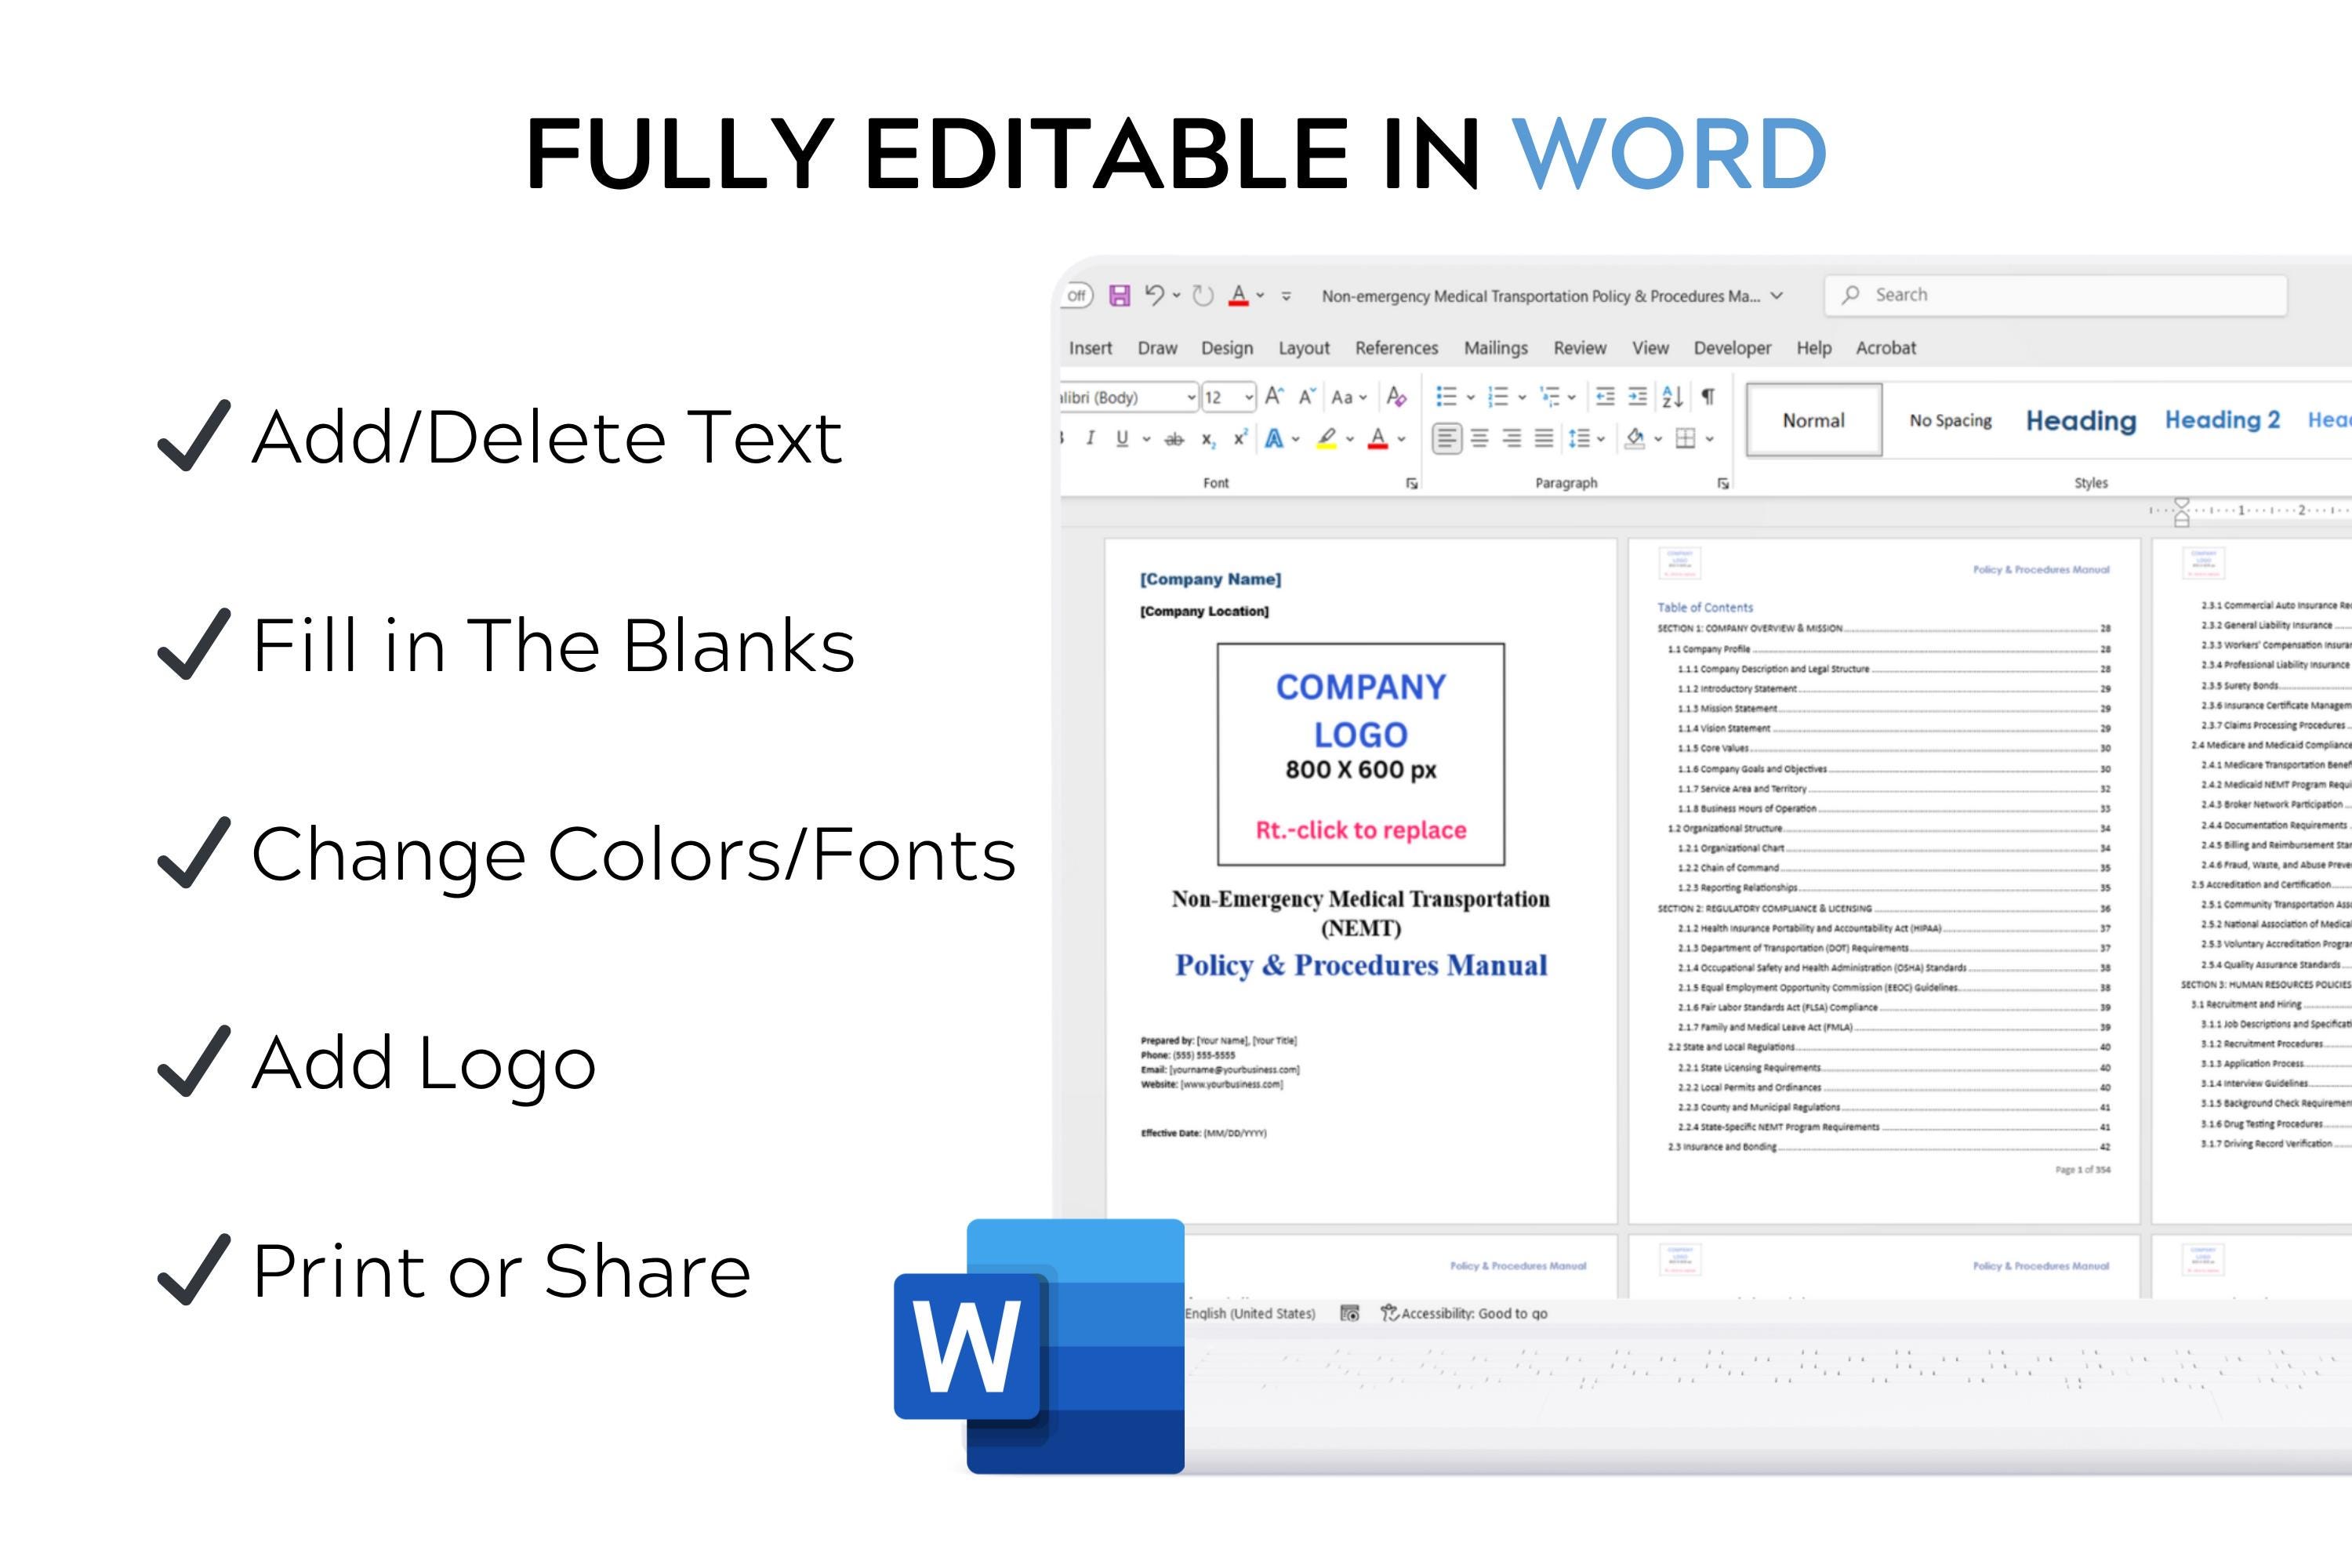This screenshot has height=1568, width=2352.
Task: Apply shading with the paint bucket
Action: [1635, 438]
